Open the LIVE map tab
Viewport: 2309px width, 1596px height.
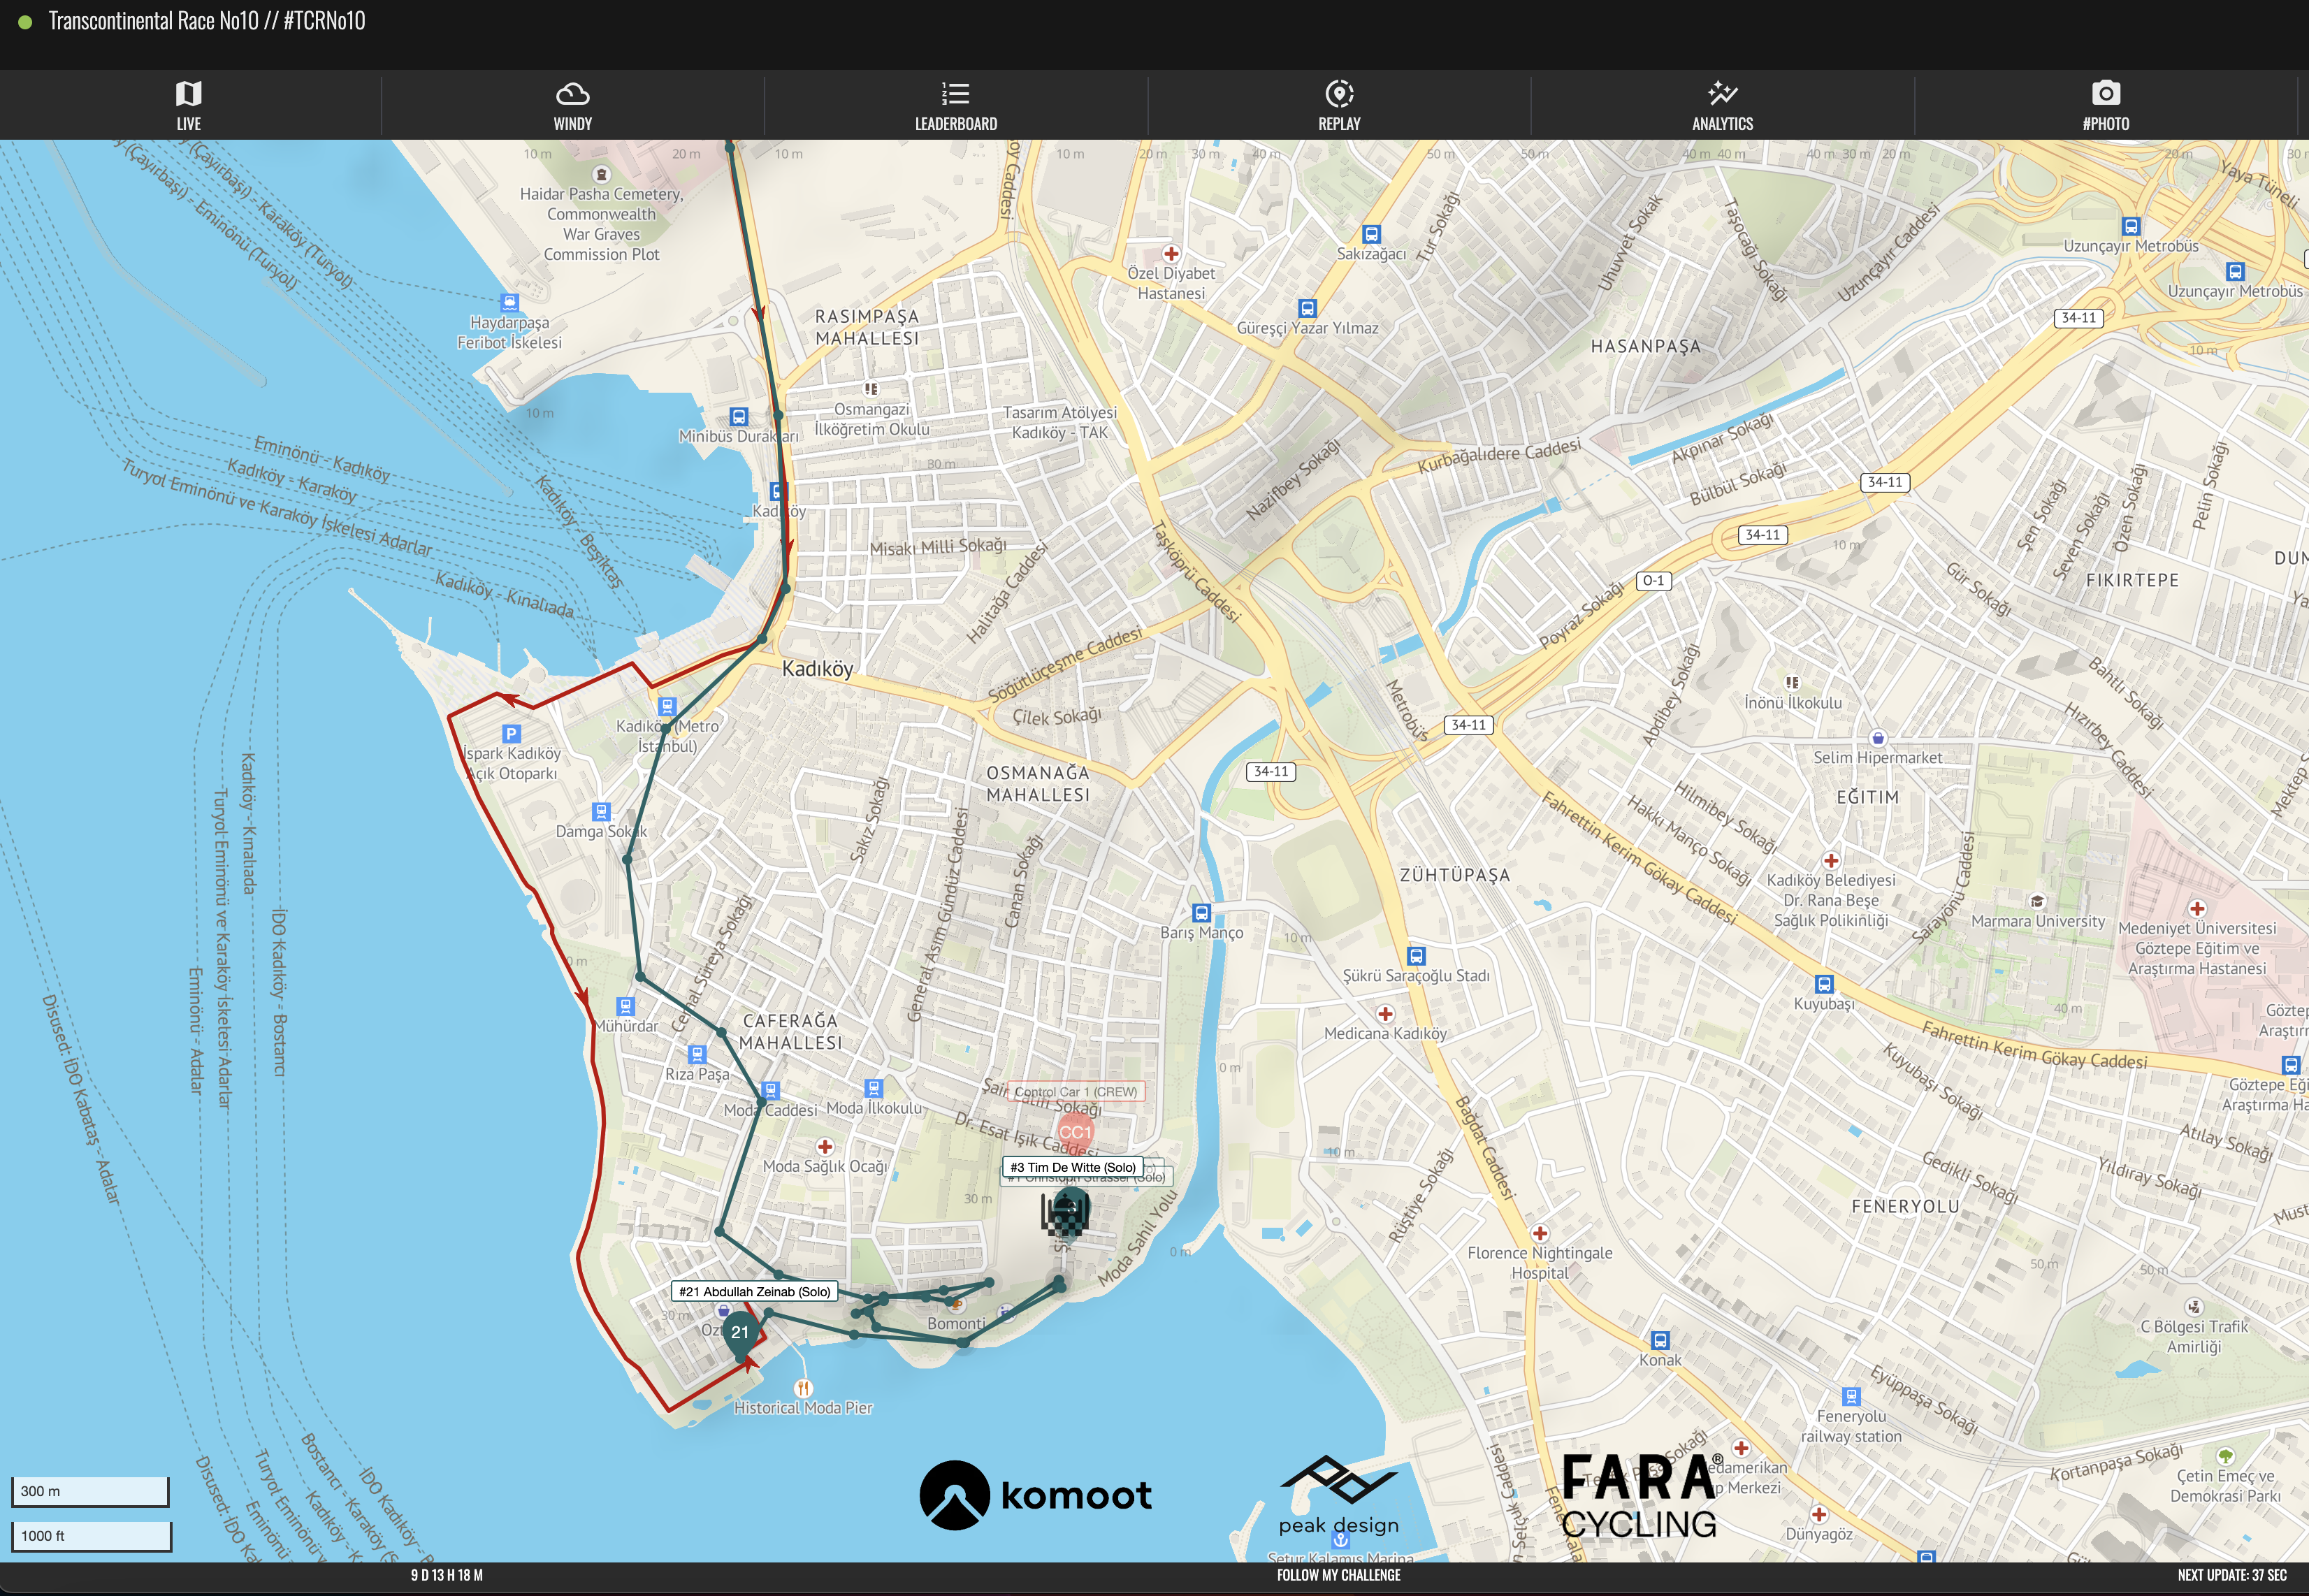point(189,105)
